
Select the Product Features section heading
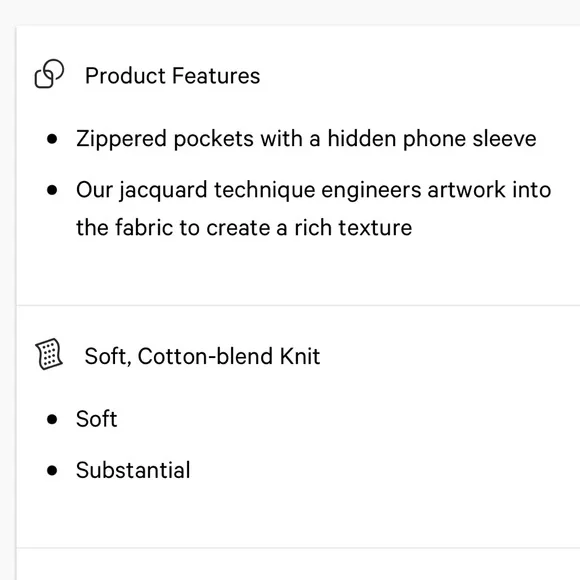172,76
